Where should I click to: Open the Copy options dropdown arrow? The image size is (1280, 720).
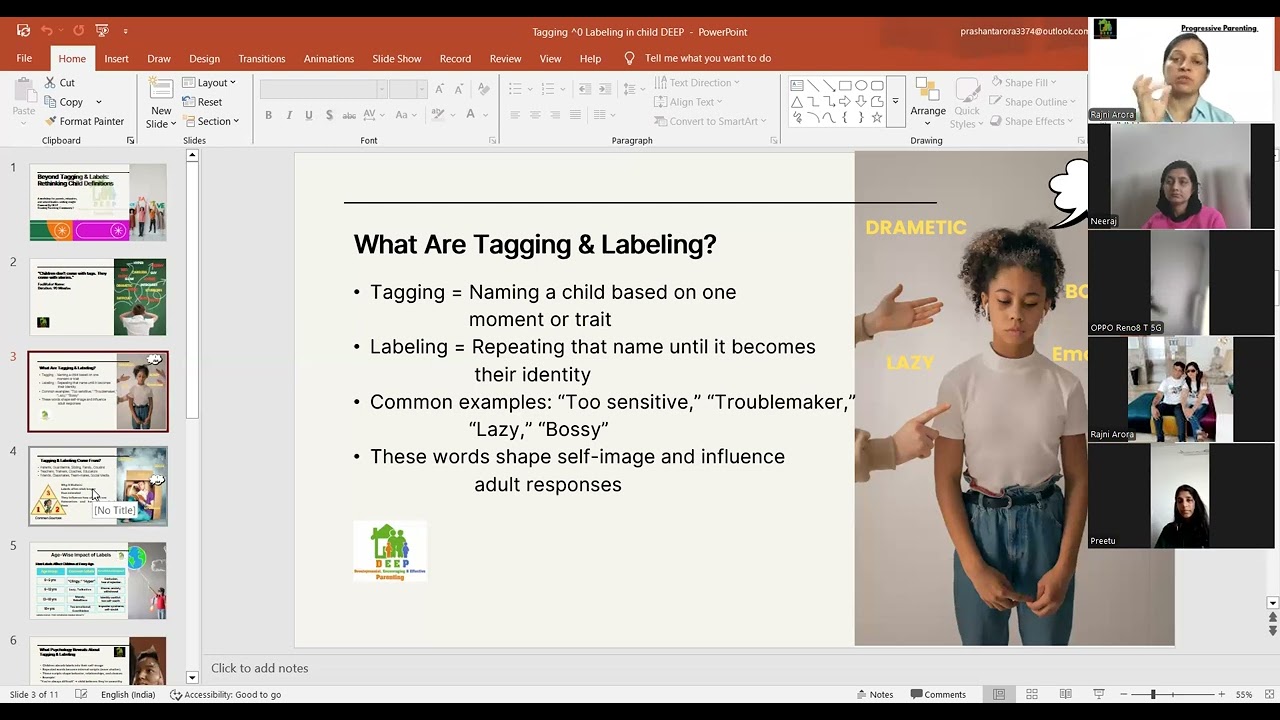[x=98, y=102]
